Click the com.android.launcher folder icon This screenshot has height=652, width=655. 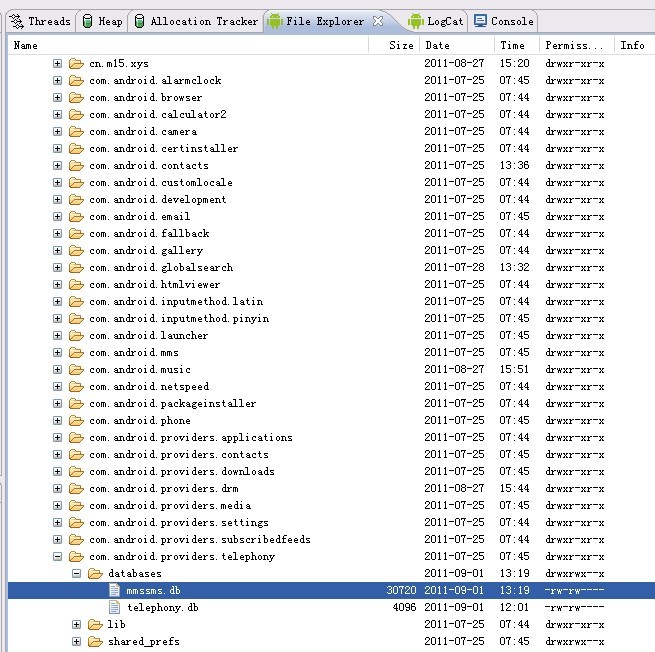[76, 335]
